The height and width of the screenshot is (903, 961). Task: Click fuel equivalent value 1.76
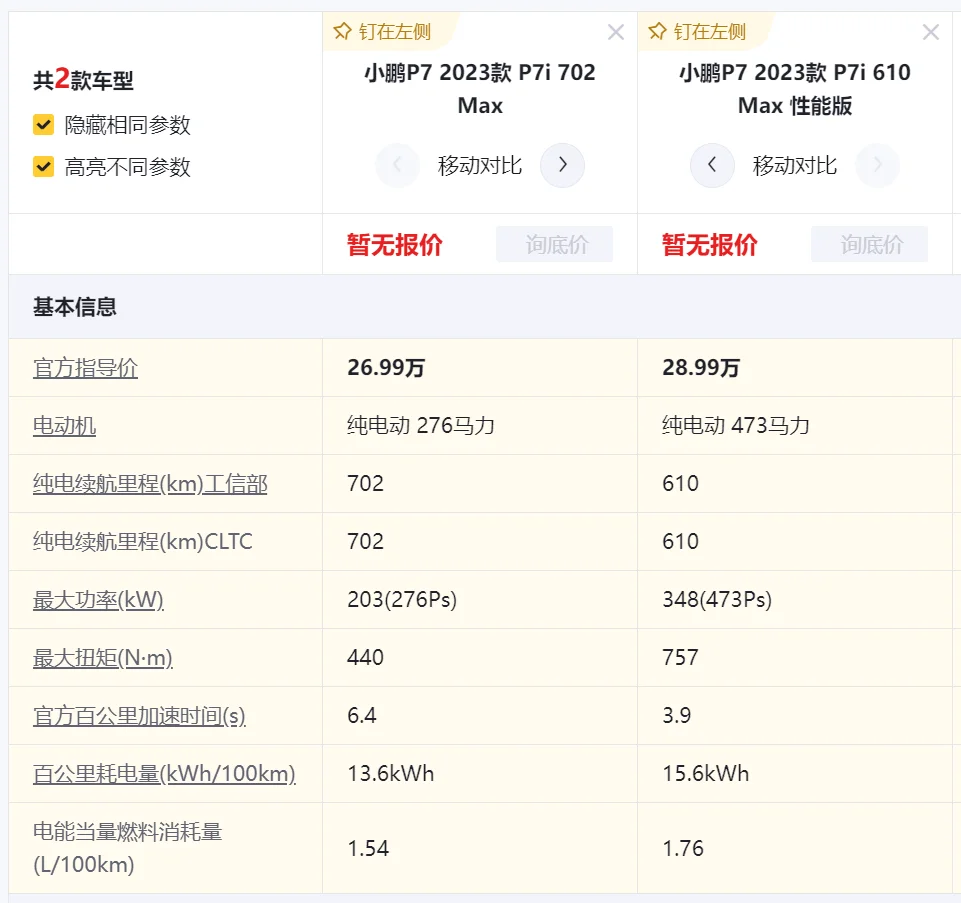pyautogui.click(x=683, y=848)
